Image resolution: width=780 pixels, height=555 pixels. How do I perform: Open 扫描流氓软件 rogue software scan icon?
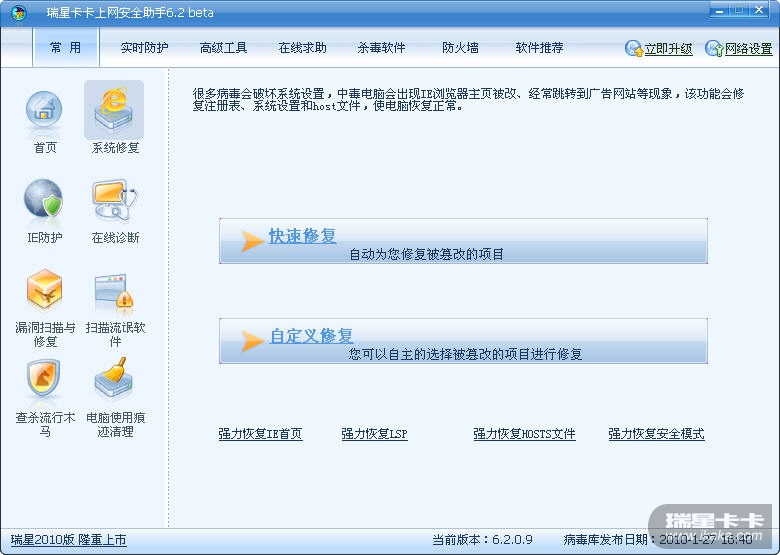(x=114, y=290)
